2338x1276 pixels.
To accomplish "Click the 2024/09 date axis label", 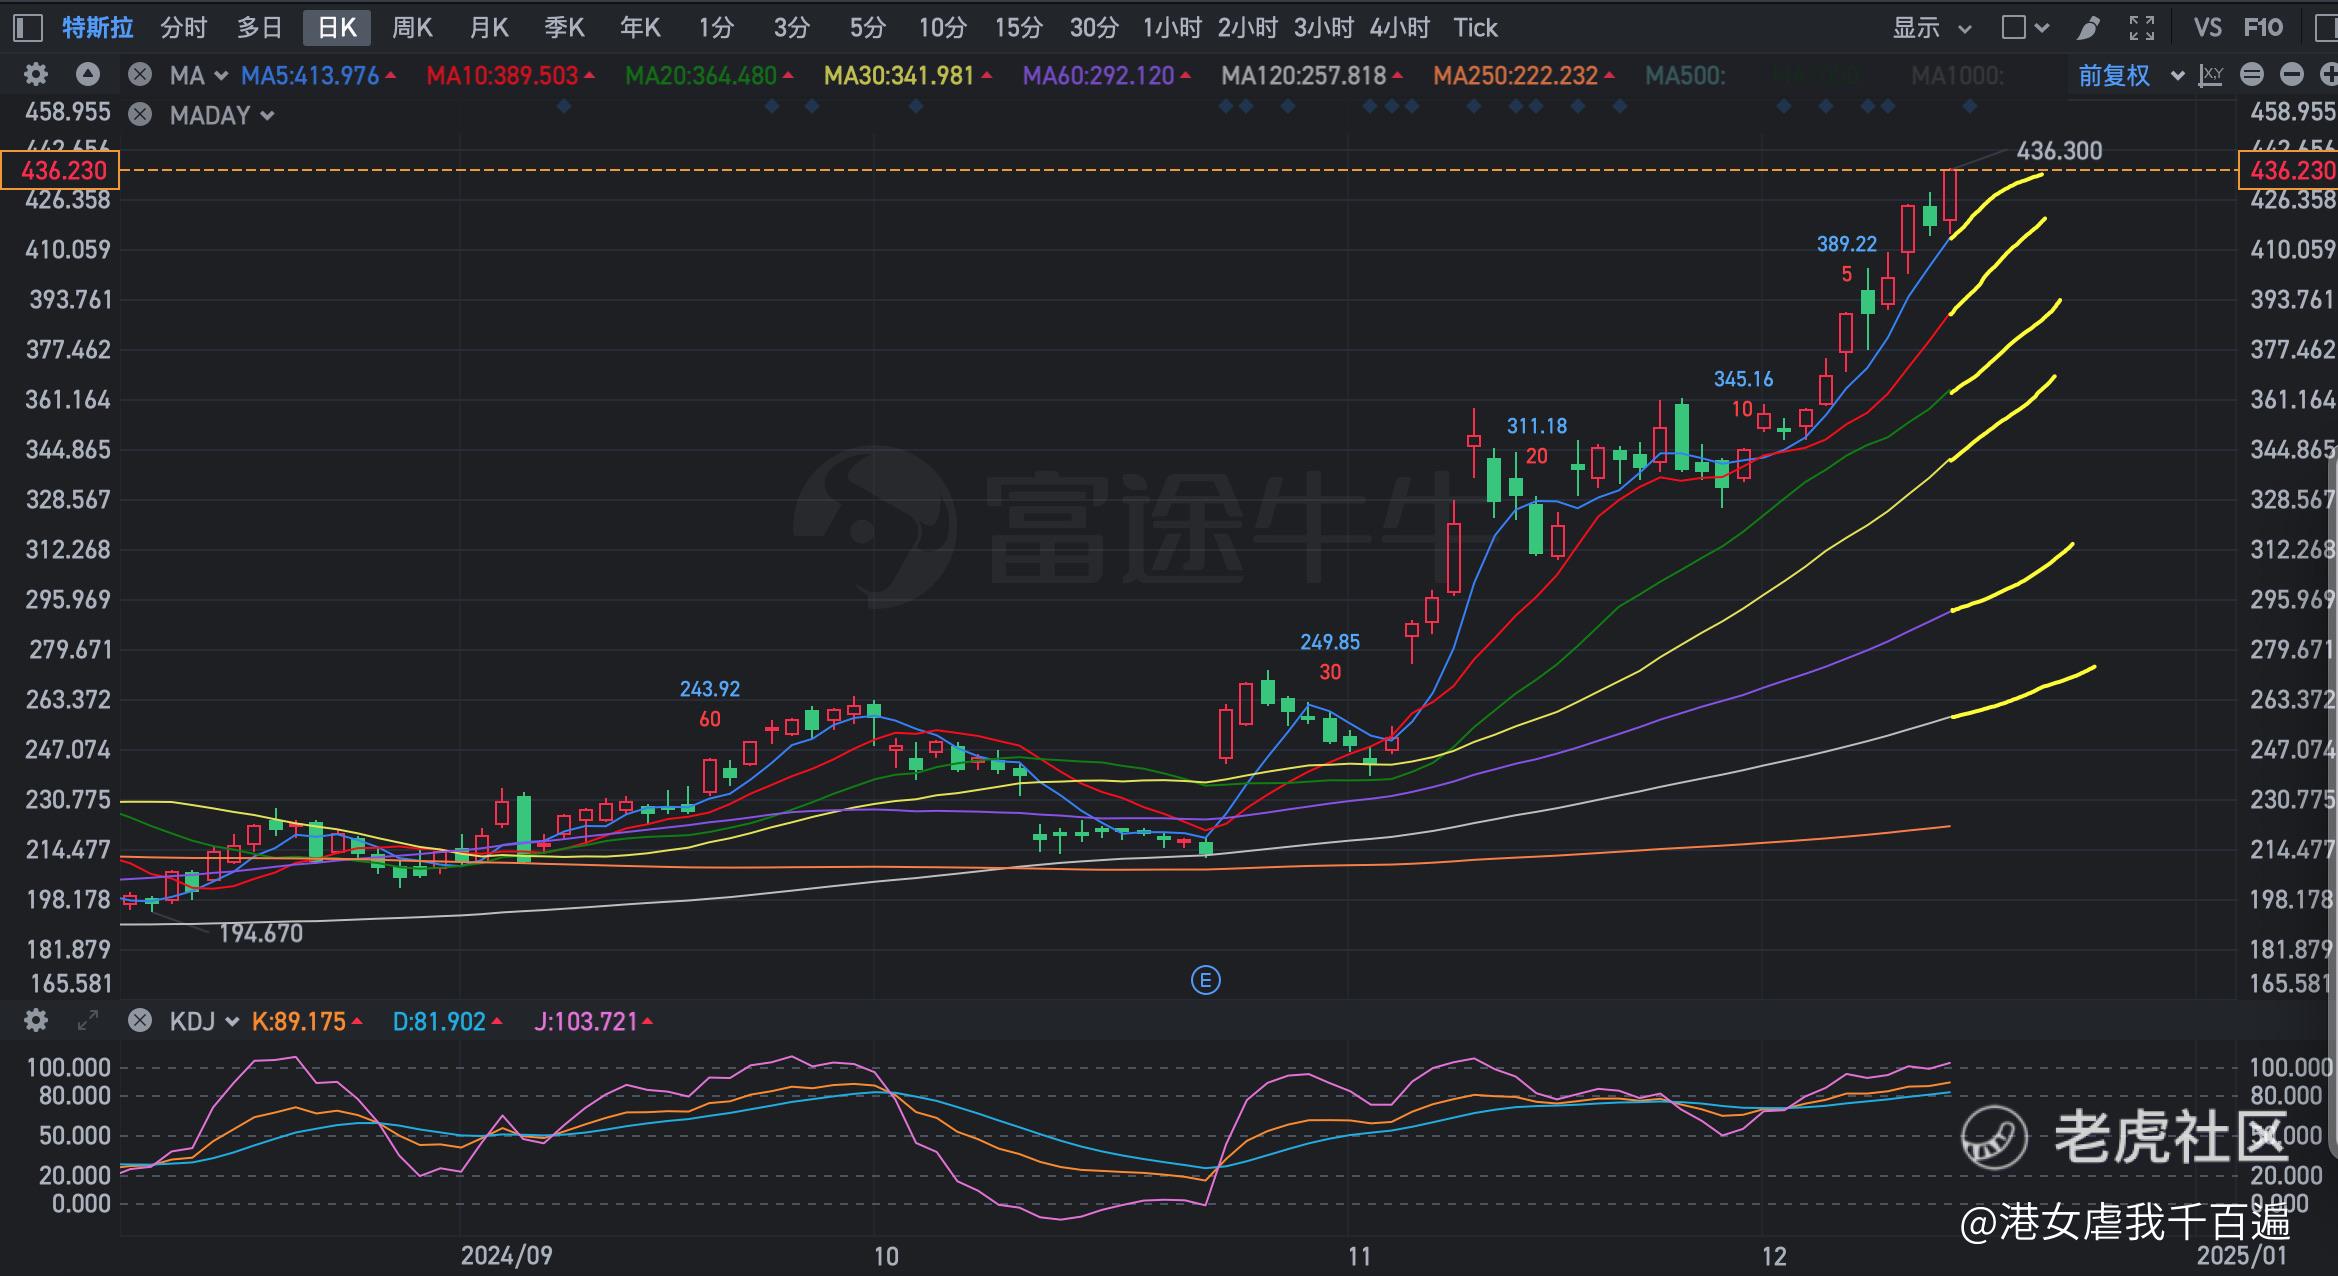I will tap(506, 1255).
